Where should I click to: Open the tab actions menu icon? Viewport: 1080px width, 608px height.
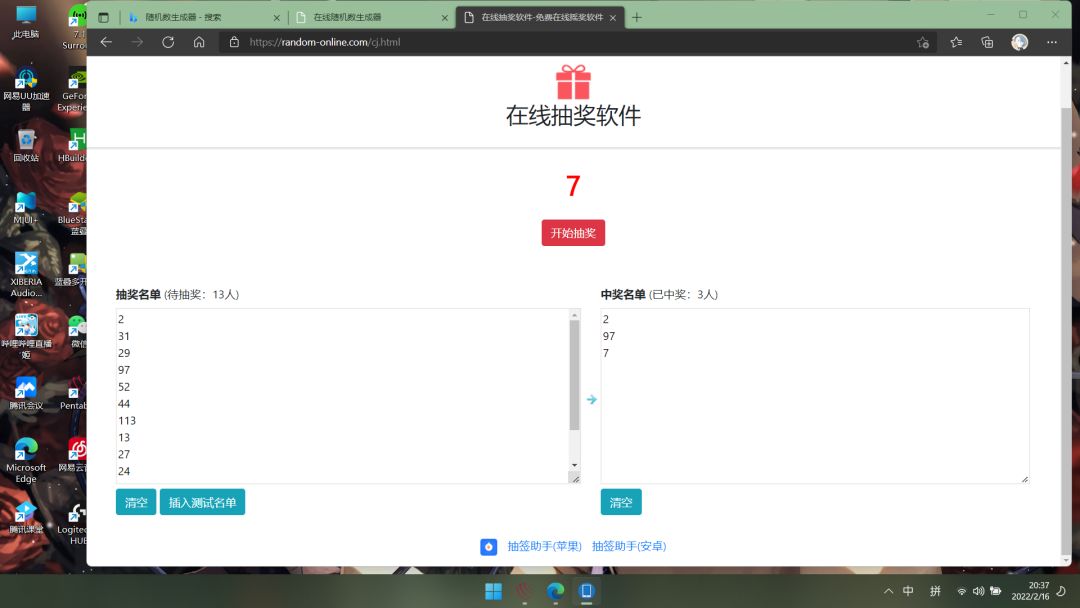[103, 17]
